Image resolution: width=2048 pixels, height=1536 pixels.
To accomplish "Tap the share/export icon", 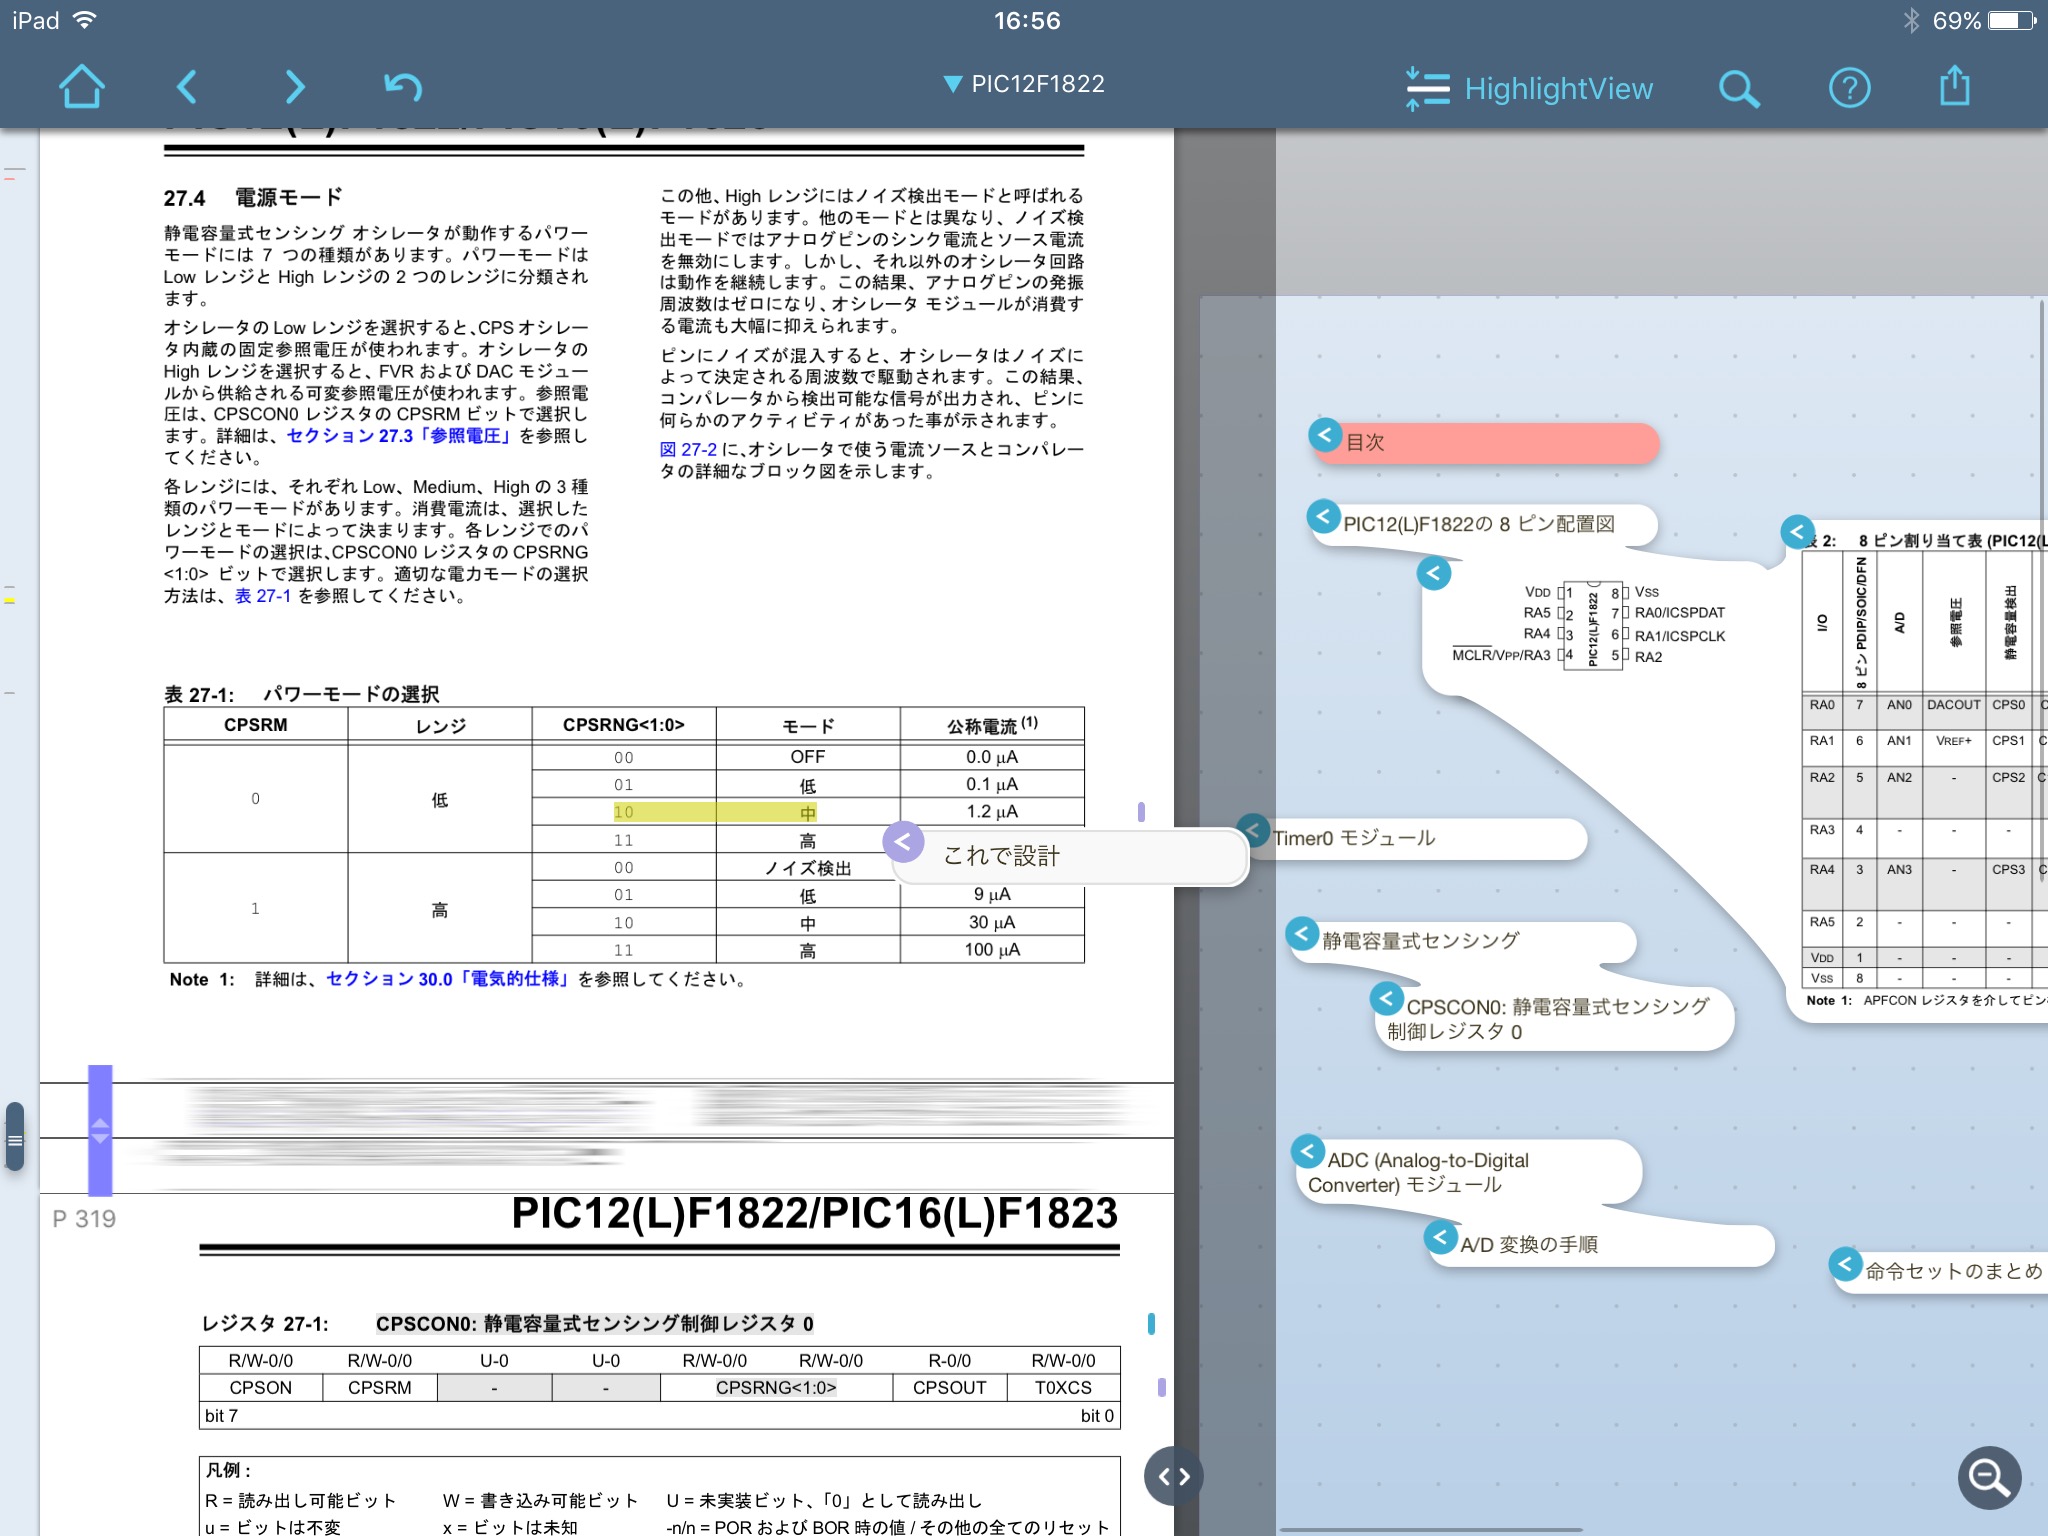I will (x=1954, y=86).
